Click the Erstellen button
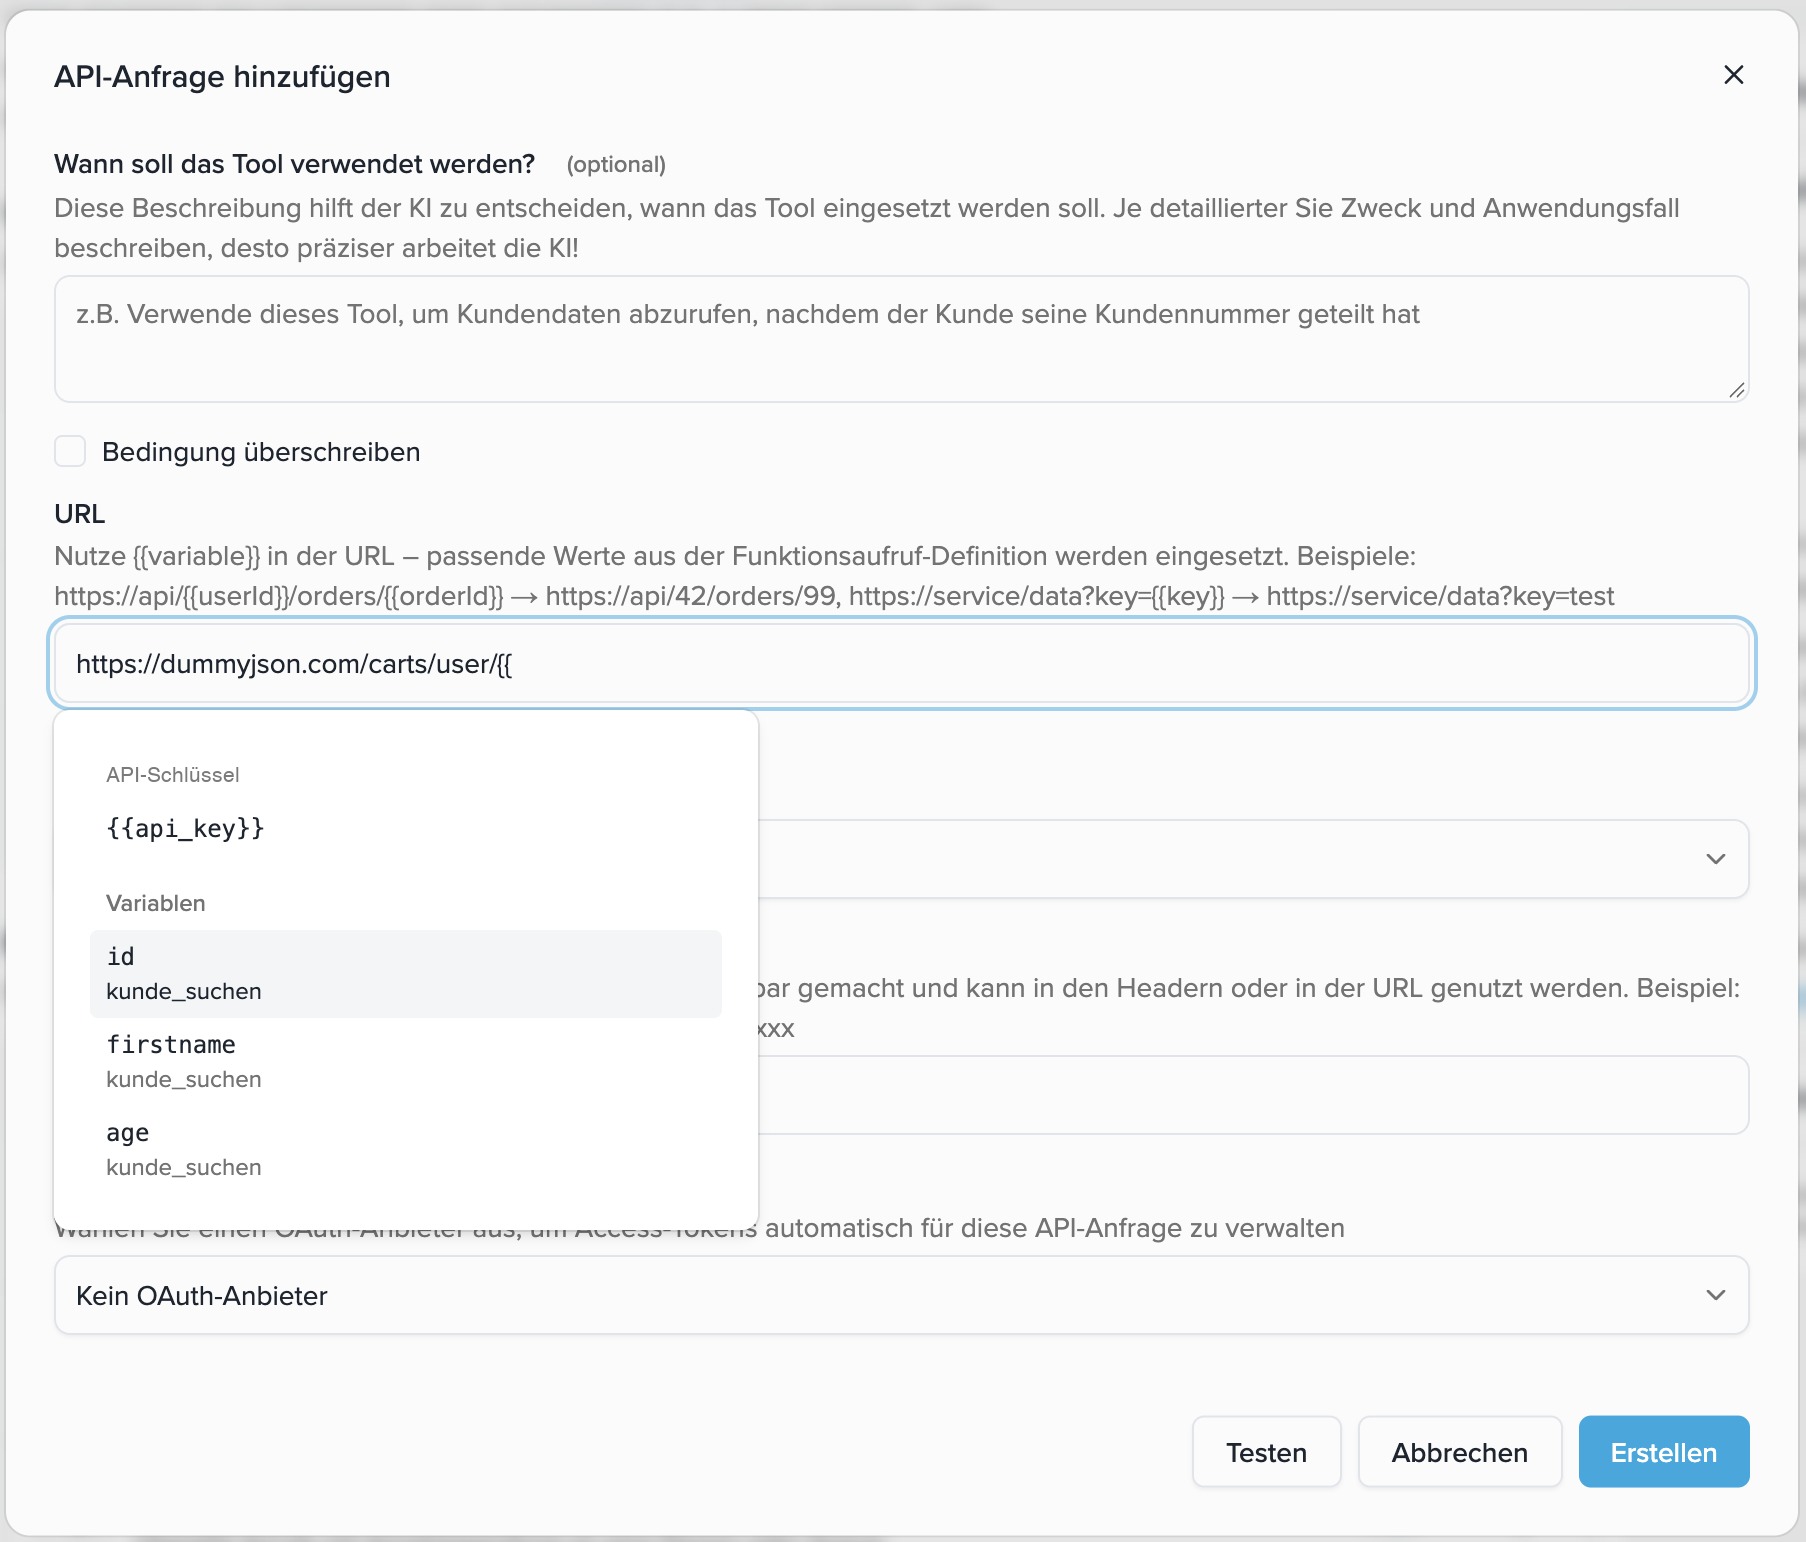The image size is (1806, 1542). point(1663,1452)
